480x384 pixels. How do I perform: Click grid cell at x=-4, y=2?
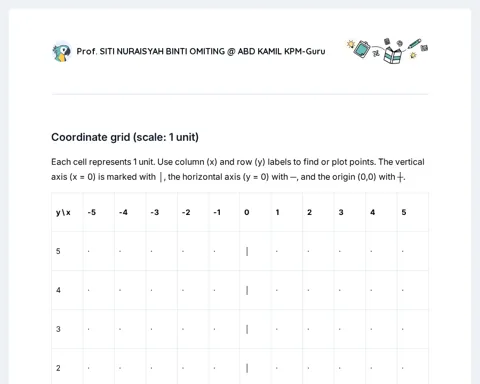pos(130,368)
